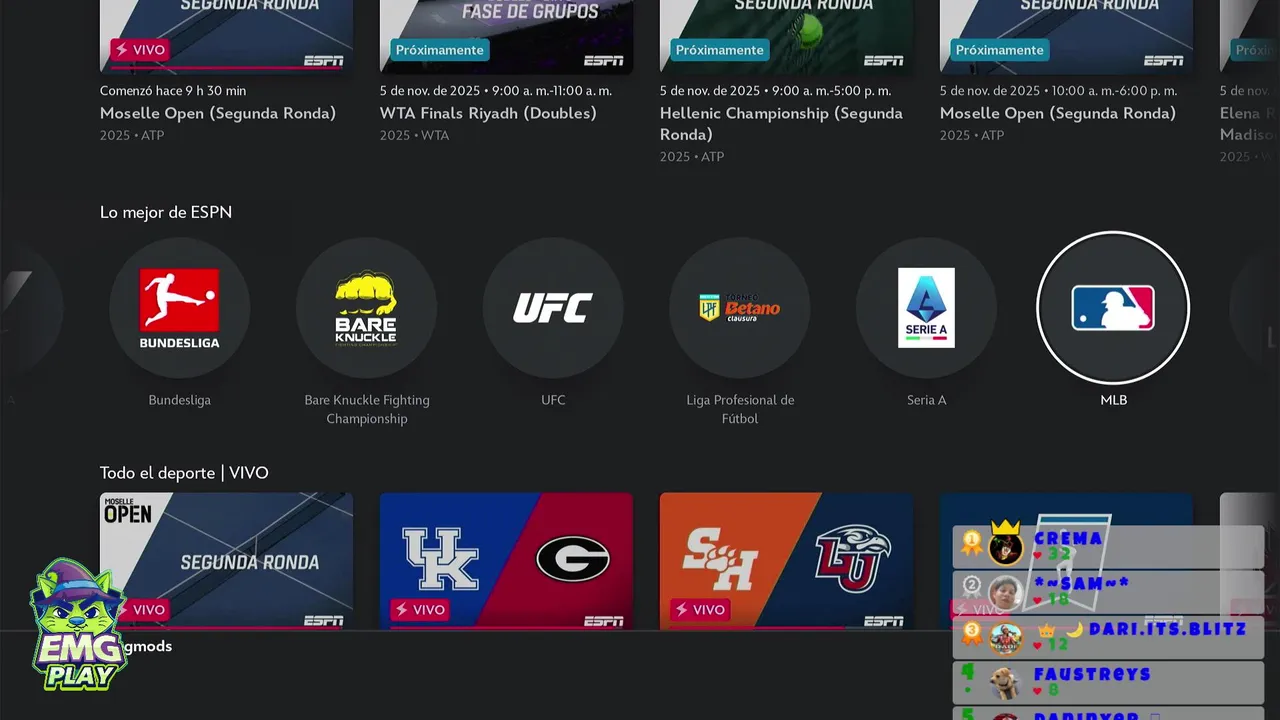The image size is (1280, 720).
Task: Click the 'MLB' label under the logo
Action: (1113, 400)
